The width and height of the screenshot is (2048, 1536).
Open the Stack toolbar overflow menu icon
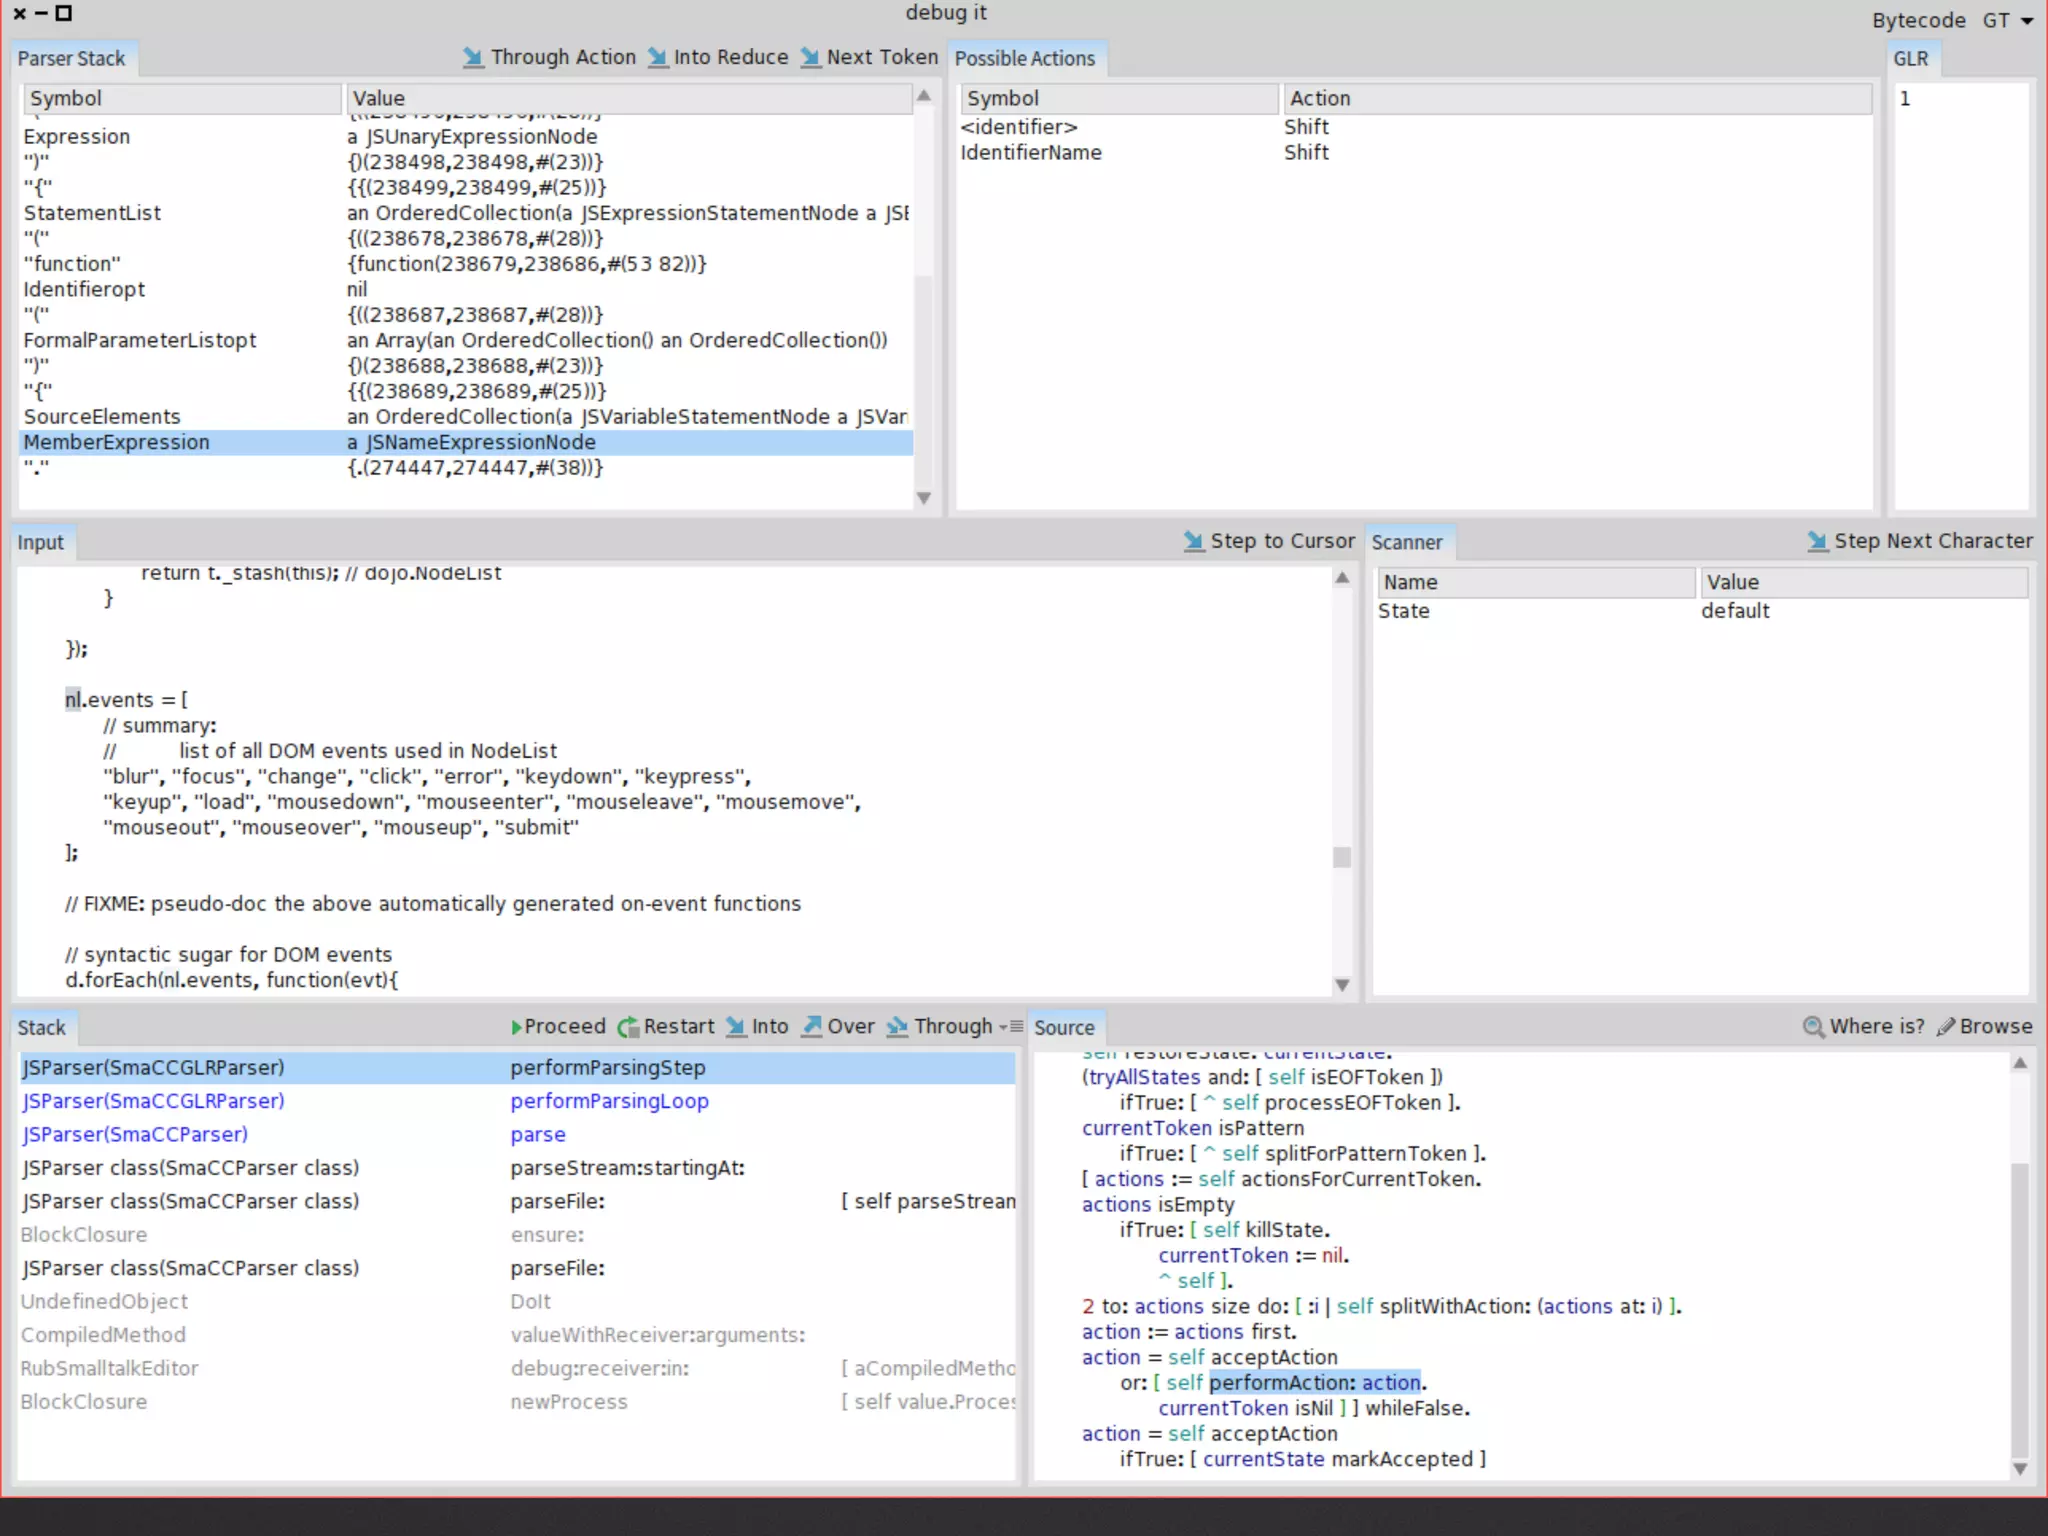click(1011, 1027)
